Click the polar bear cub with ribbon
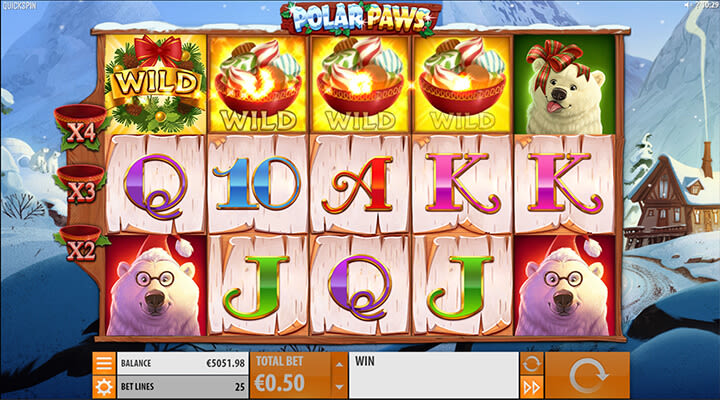Viewport: 720px width, 400px height. (x=564, y=85)
